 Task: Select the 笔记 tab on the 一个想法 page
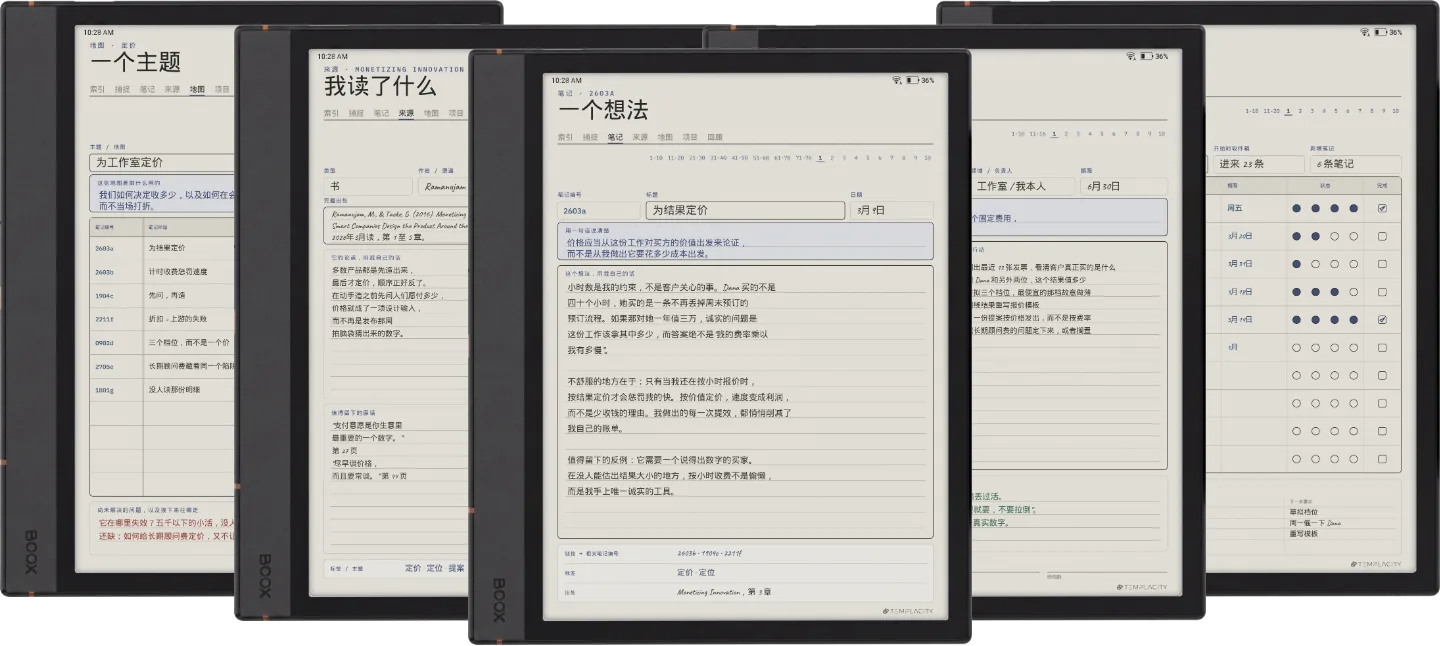coord(615,137)
